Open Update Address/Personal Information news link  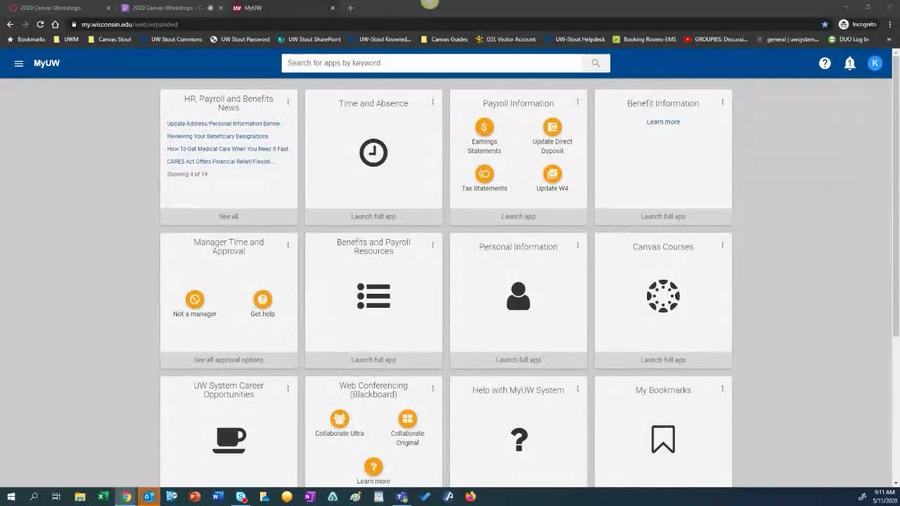click(x=224, y=123)
